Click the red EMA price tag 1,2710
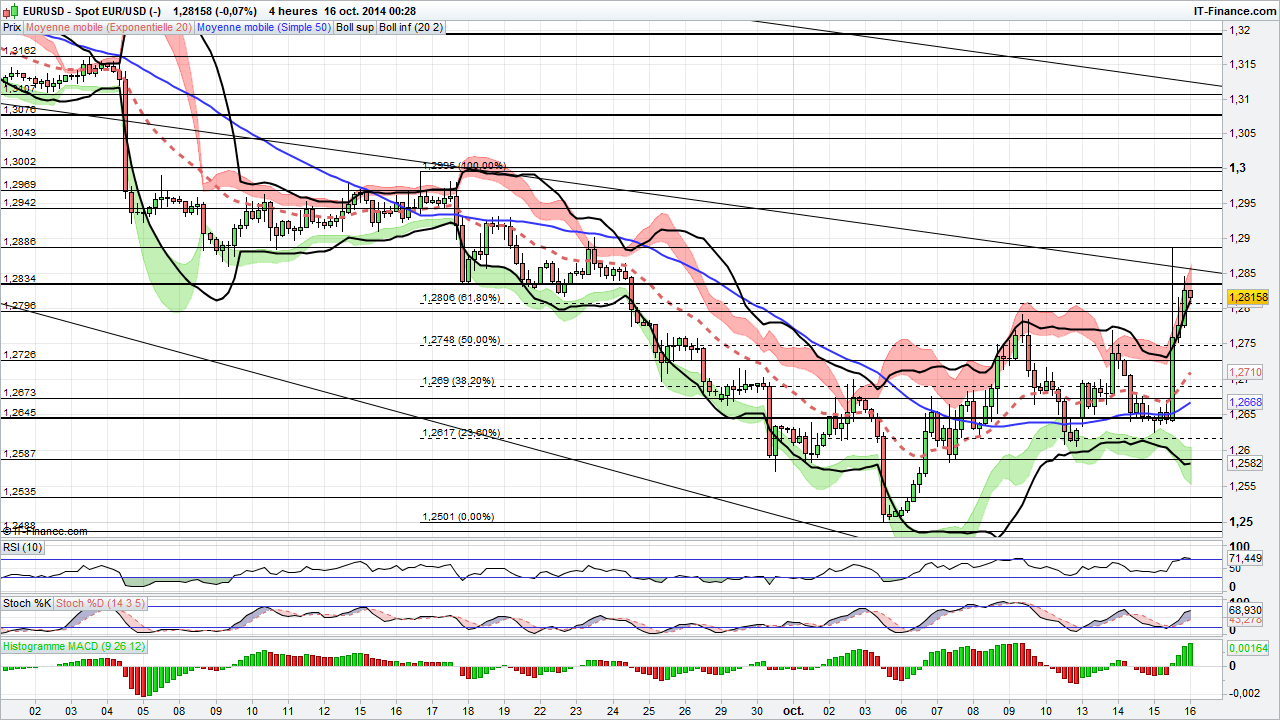 coord(1246,372)
